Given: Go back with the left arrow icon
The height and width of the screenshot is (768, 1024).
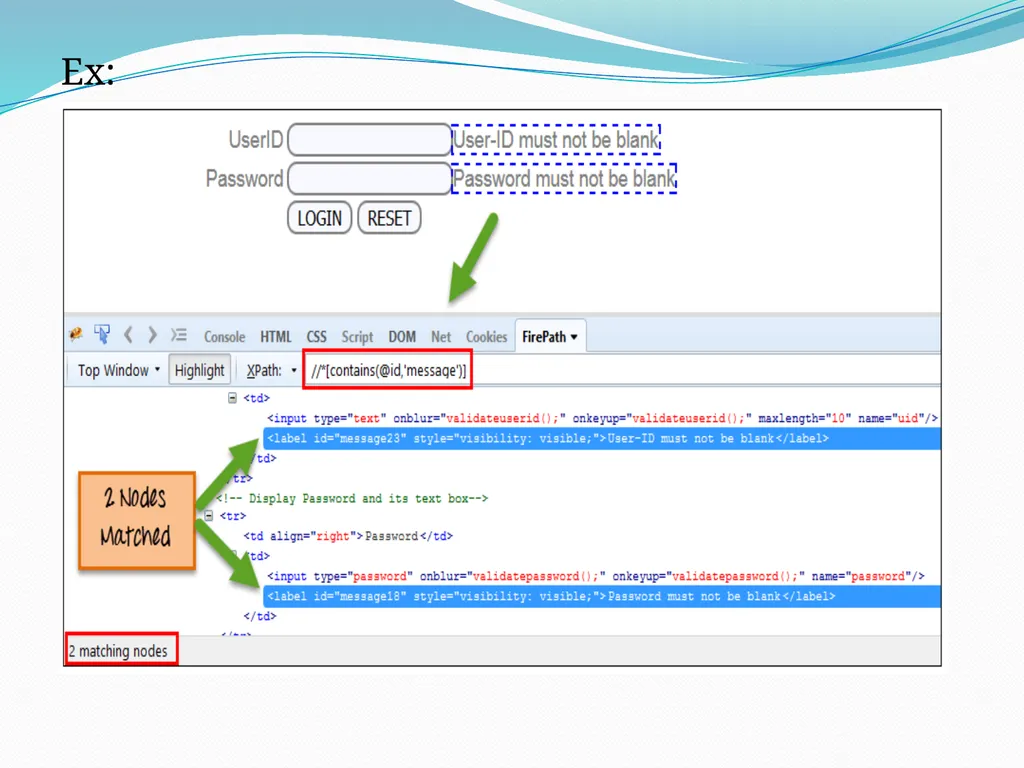Looking at the screenshot, I should (128, 335).
